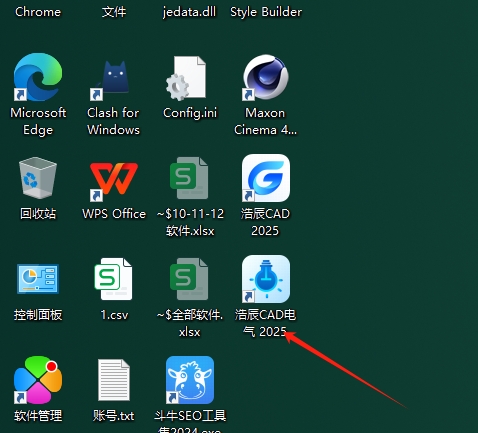Click the "账号.txt" file name label

(114, 416)
